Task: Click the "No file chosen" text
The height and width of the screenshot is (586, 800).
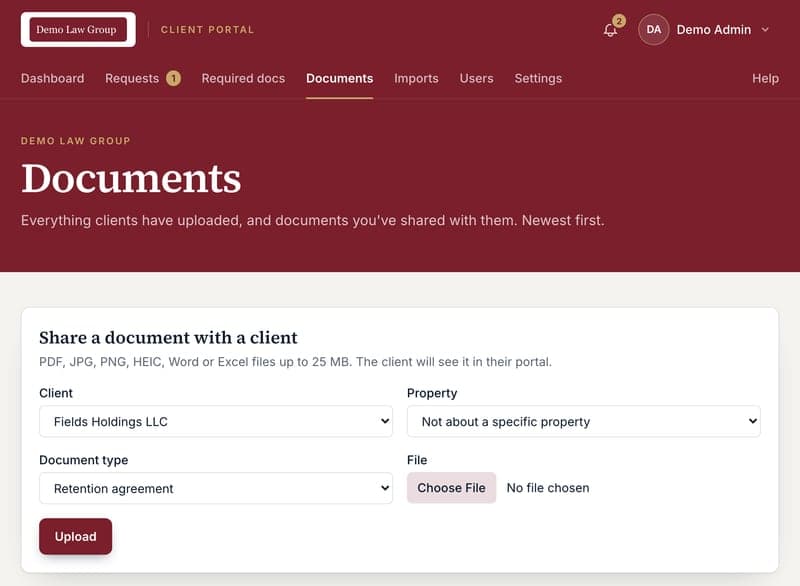Action: point(547,488)
